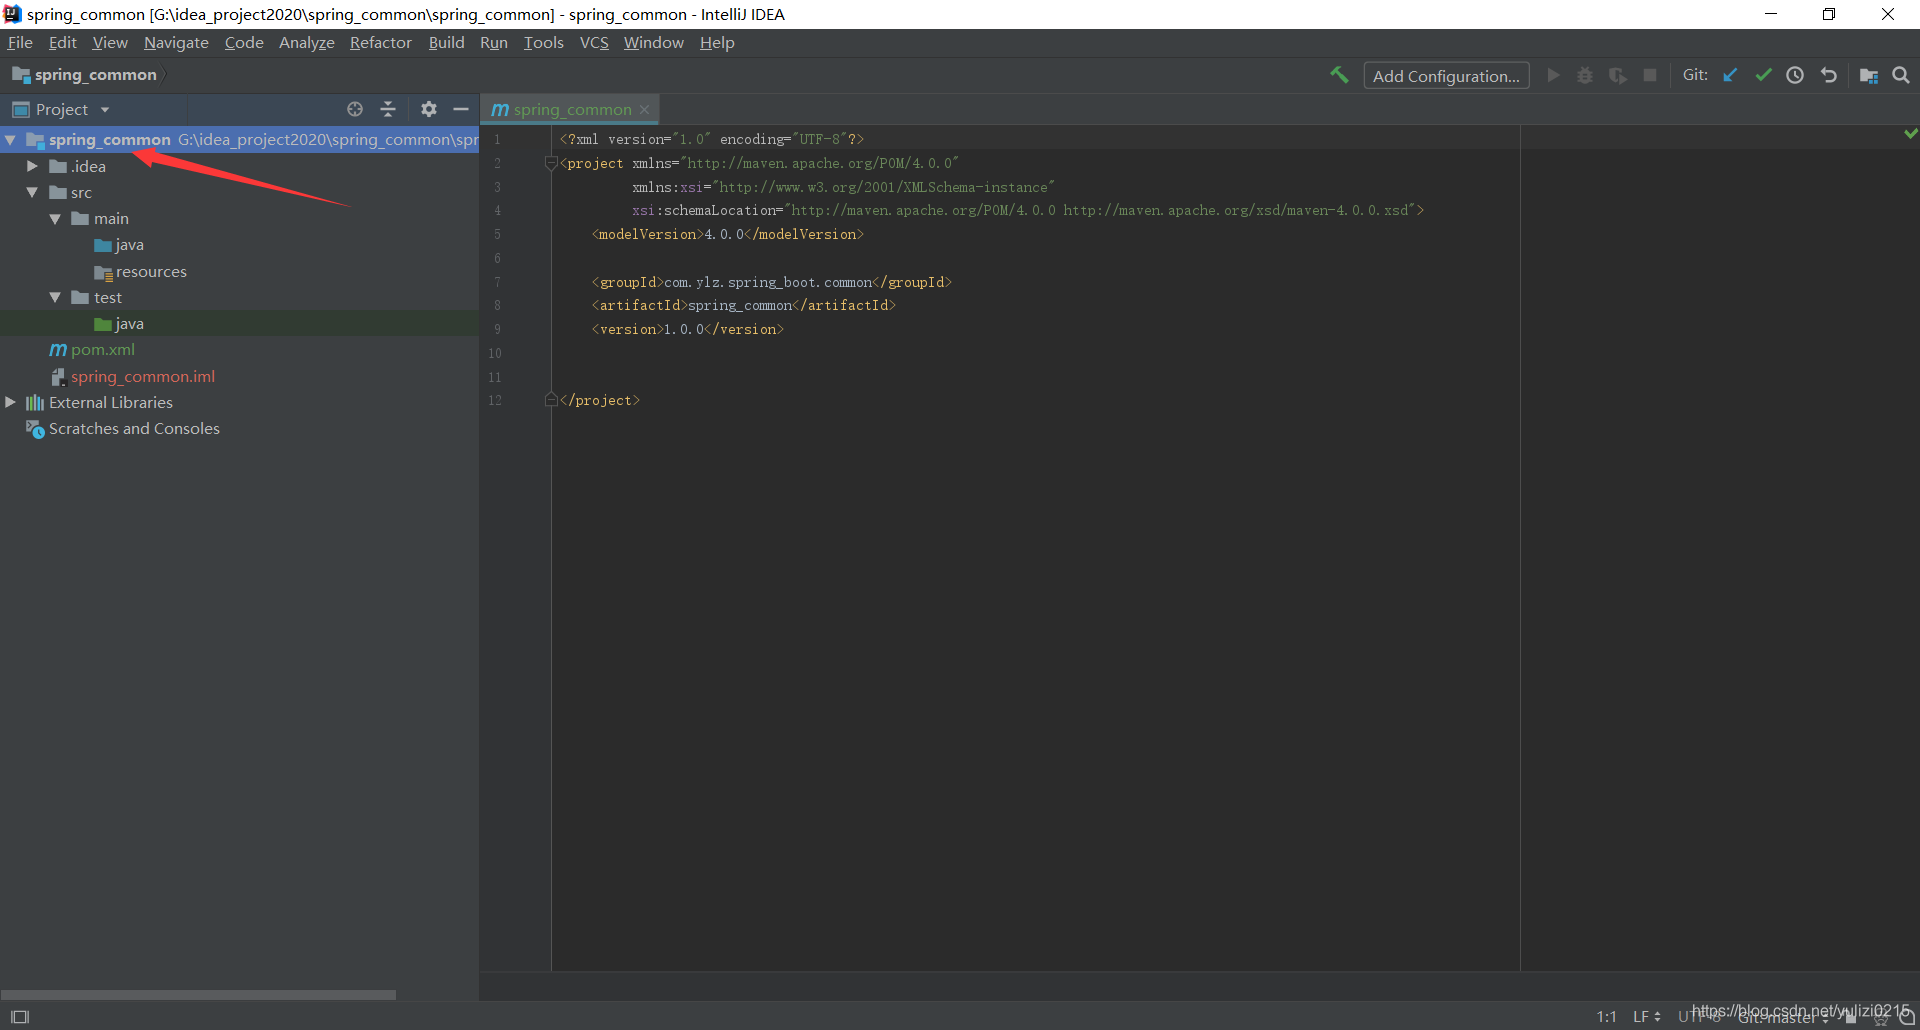Open Project panel settings gear
Screen dimensions: 1920x1030
pyautogui.click(x=428, y=109)
